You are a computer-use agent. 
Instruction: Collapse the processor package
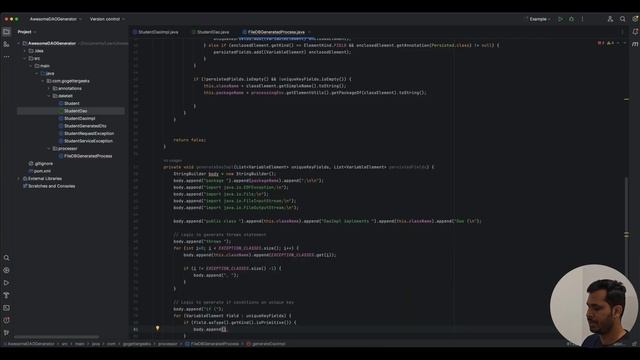coord(49,149)
